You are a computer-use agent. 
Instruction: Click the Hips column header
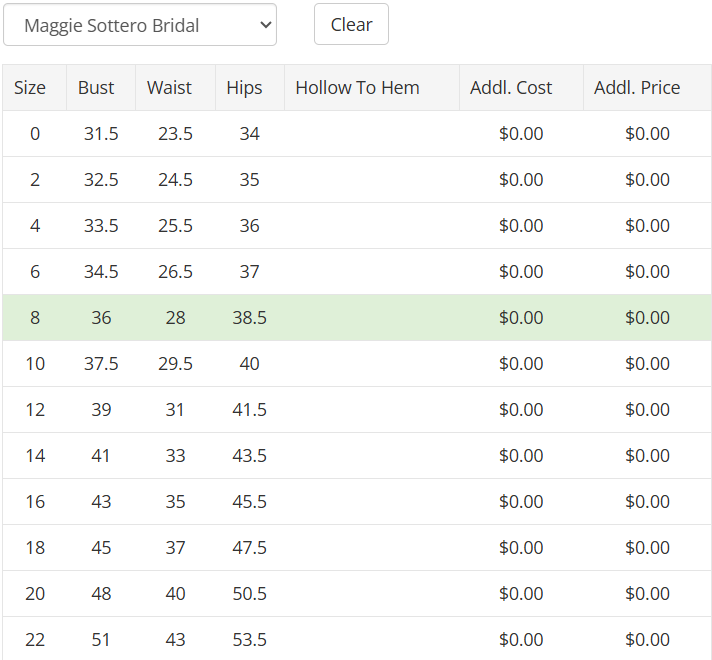(x=244, y=88)
